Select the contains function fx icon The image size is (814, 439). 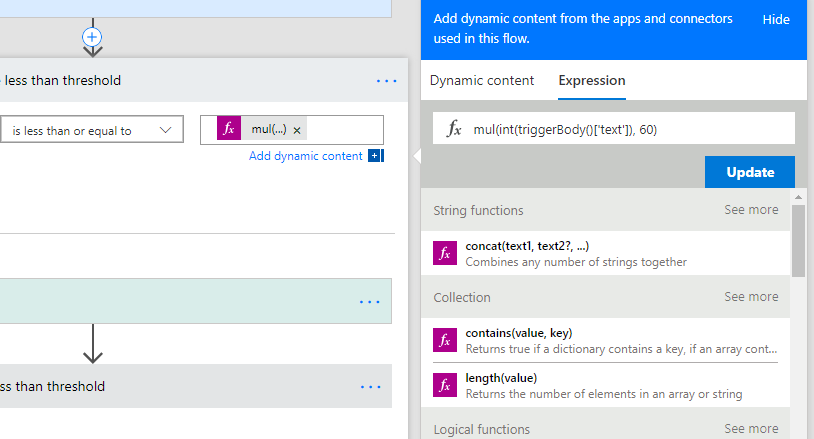(x=445, y=340)
